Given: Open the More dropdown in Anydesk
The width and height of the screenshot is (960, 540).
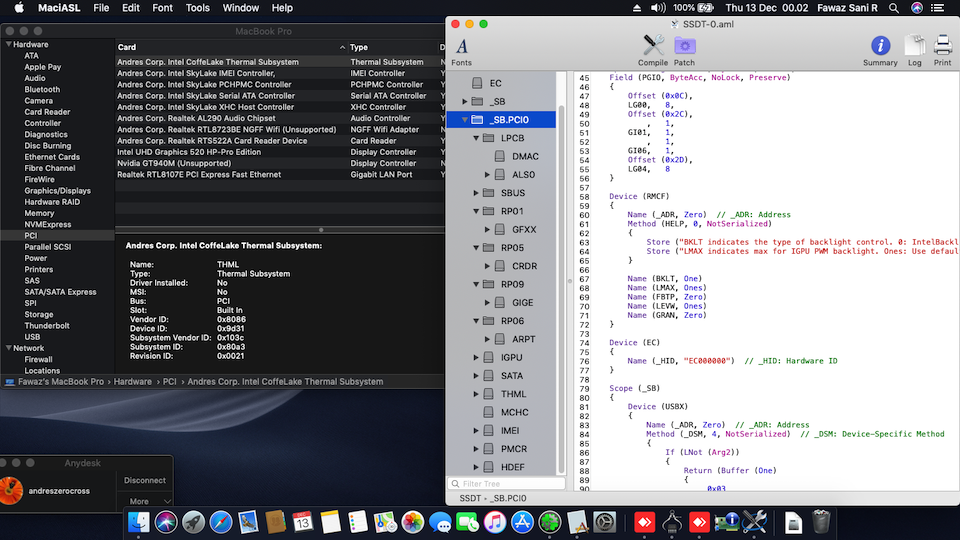Looking at the screenshot, I should click(145, 501).
